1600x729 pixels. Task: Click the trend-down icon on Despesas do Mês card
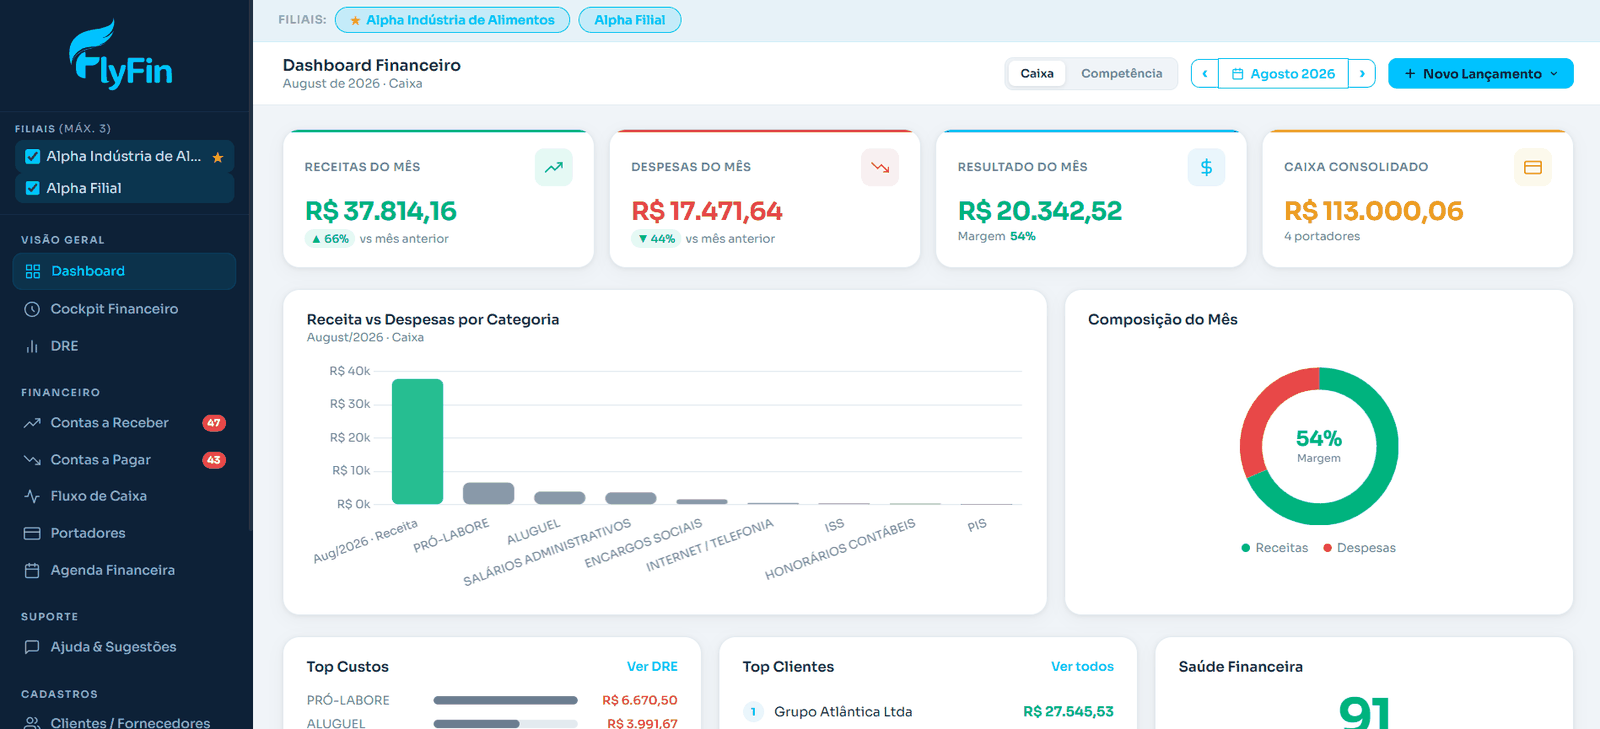coord(880,167)
